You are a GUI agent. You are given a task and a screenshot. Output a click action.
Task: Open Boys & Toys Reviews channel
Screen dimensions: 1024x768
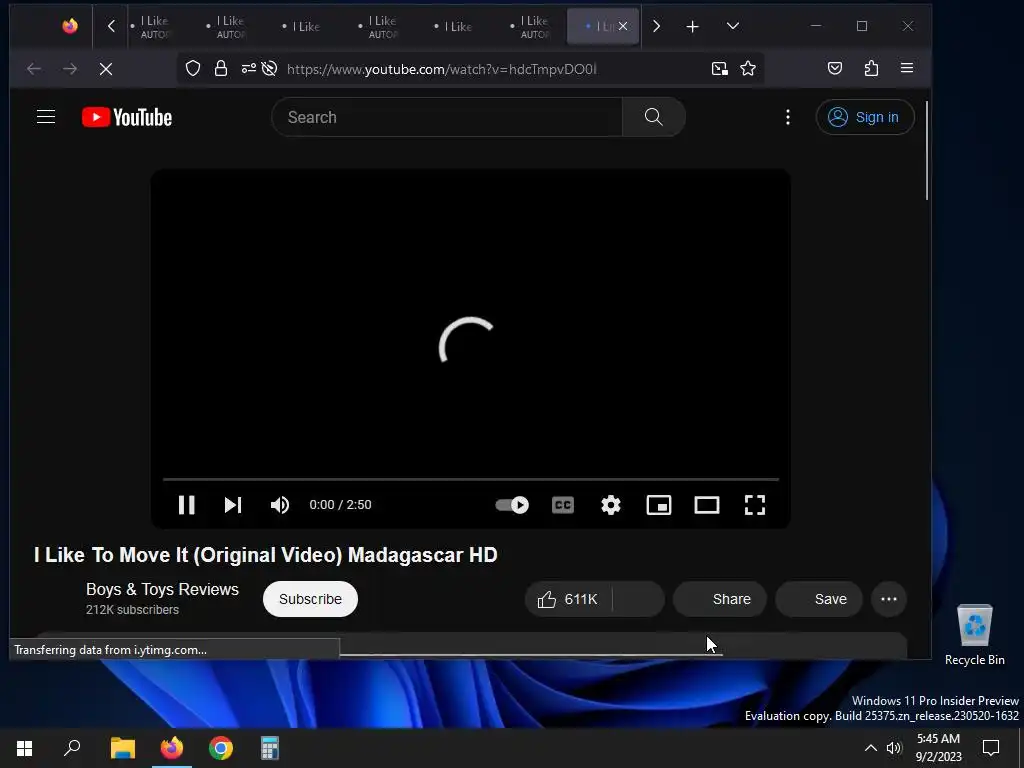(163, 589)
